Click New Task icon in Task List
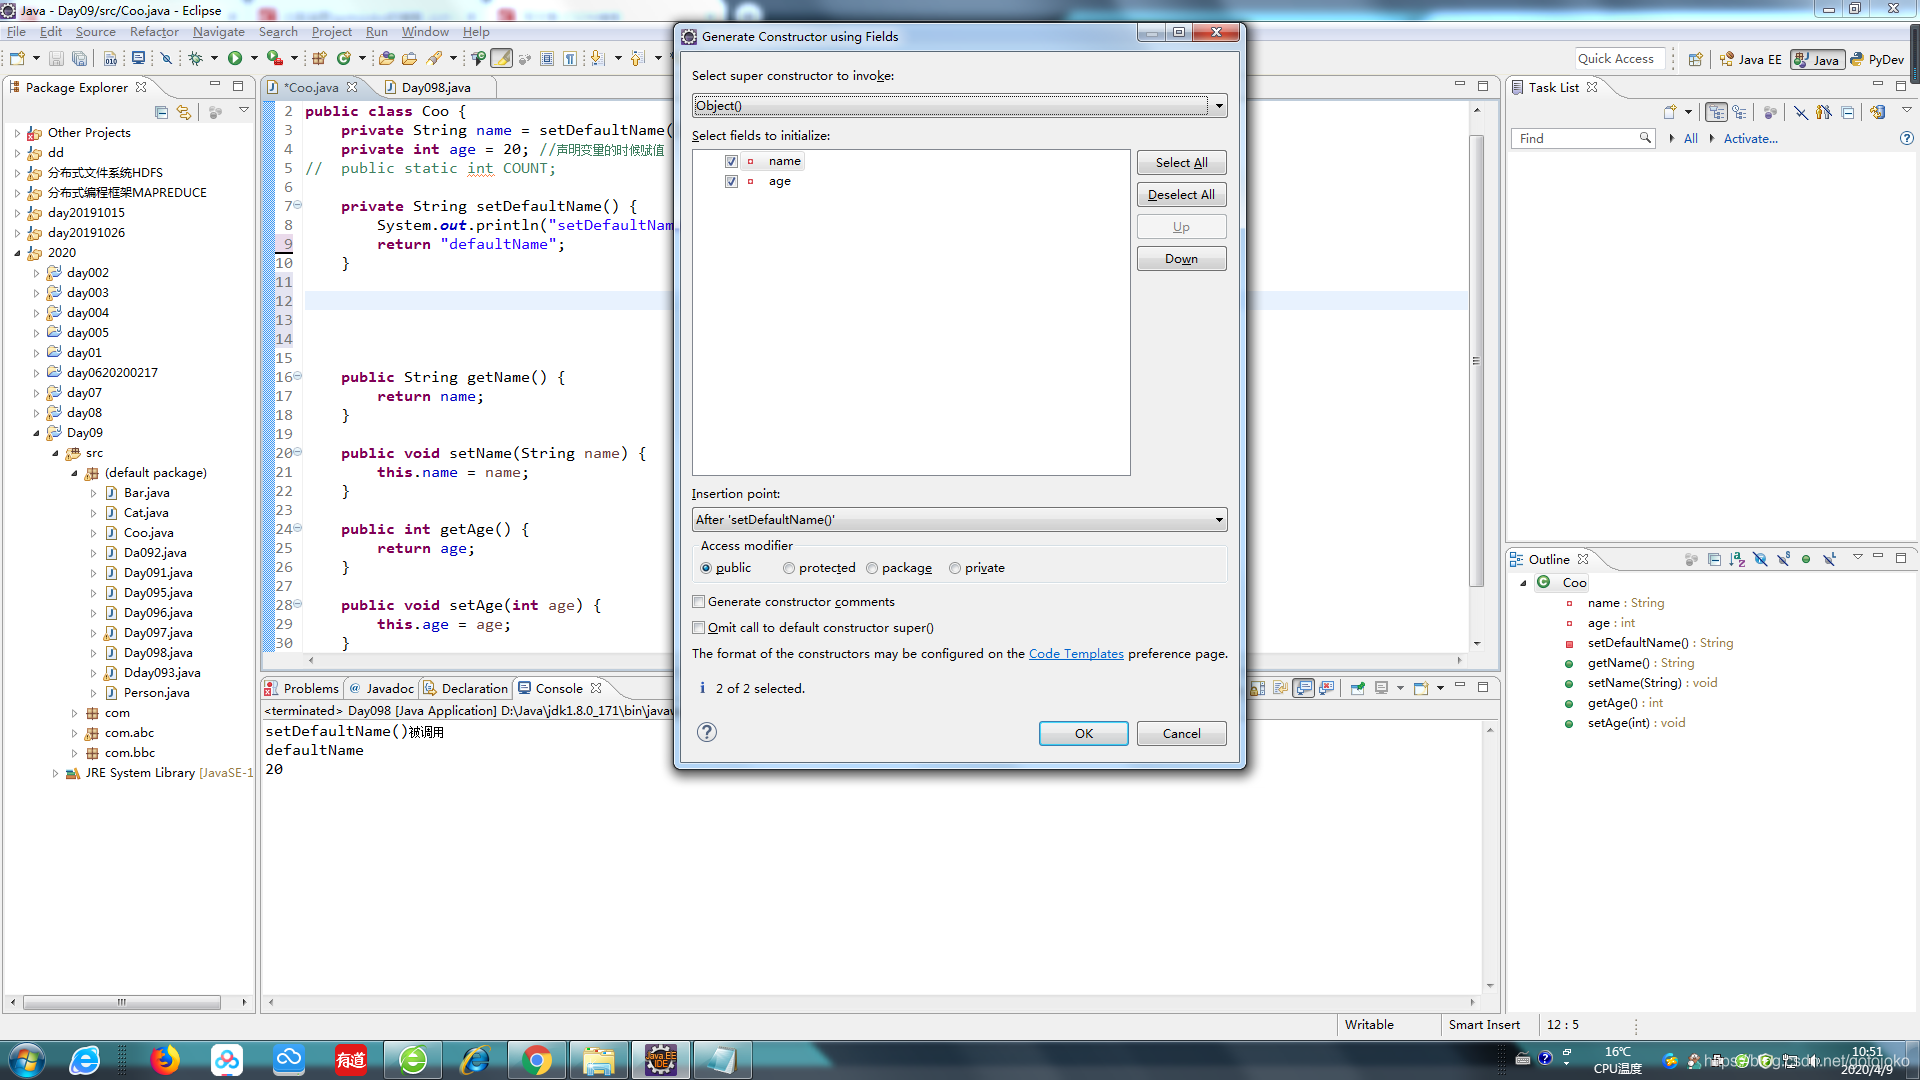This screenshot has width=1920, height=1080. click(1670, 112)
